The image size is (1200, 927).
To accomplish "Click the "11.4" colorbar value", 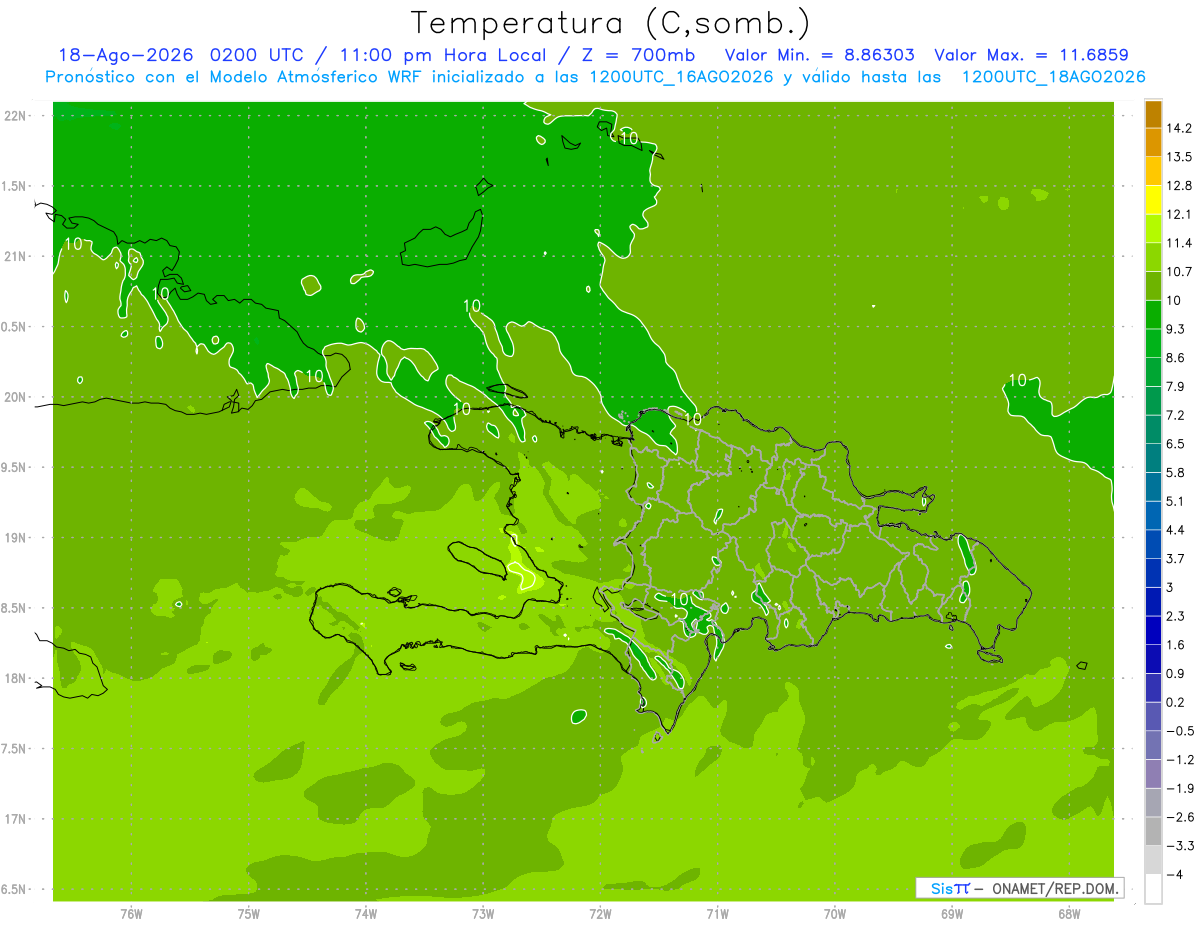I will click(1179, 243).
